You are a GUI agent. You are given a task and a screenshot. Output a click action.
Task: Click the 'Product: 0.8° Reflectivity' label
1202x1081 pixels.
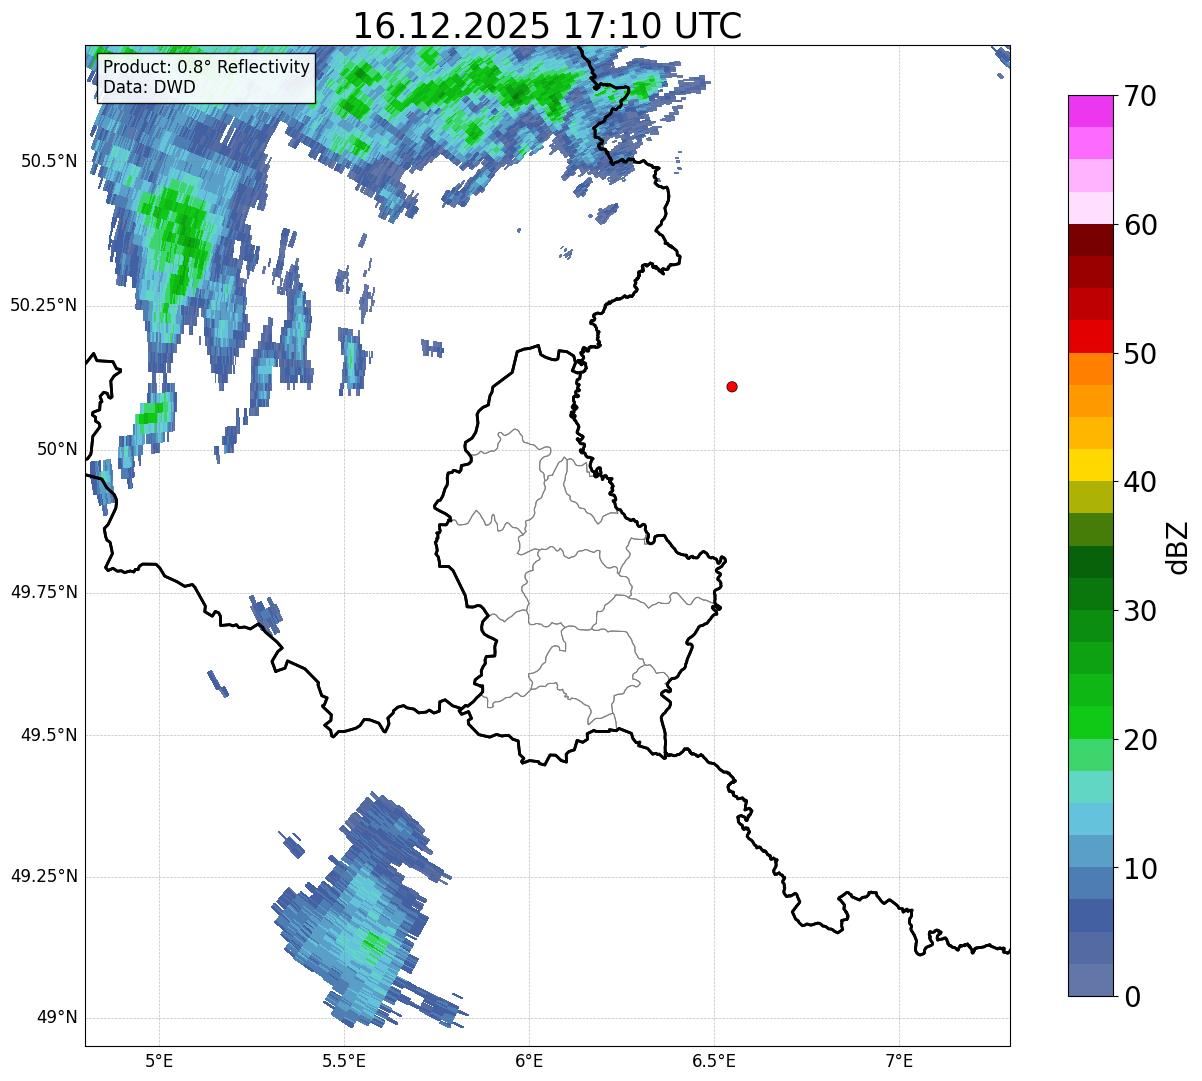(x=207, y=67)
